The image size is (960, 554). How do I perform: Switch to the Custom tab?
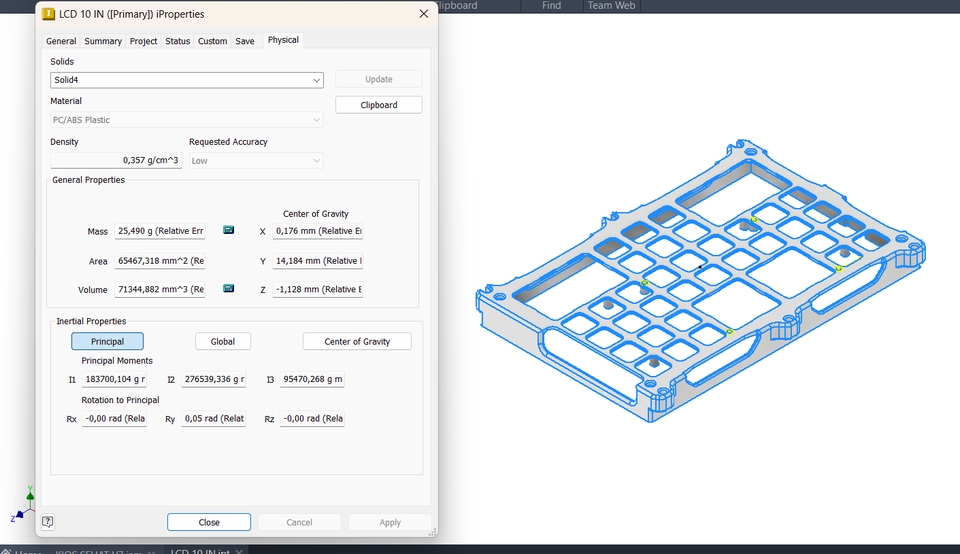[212, 41]
